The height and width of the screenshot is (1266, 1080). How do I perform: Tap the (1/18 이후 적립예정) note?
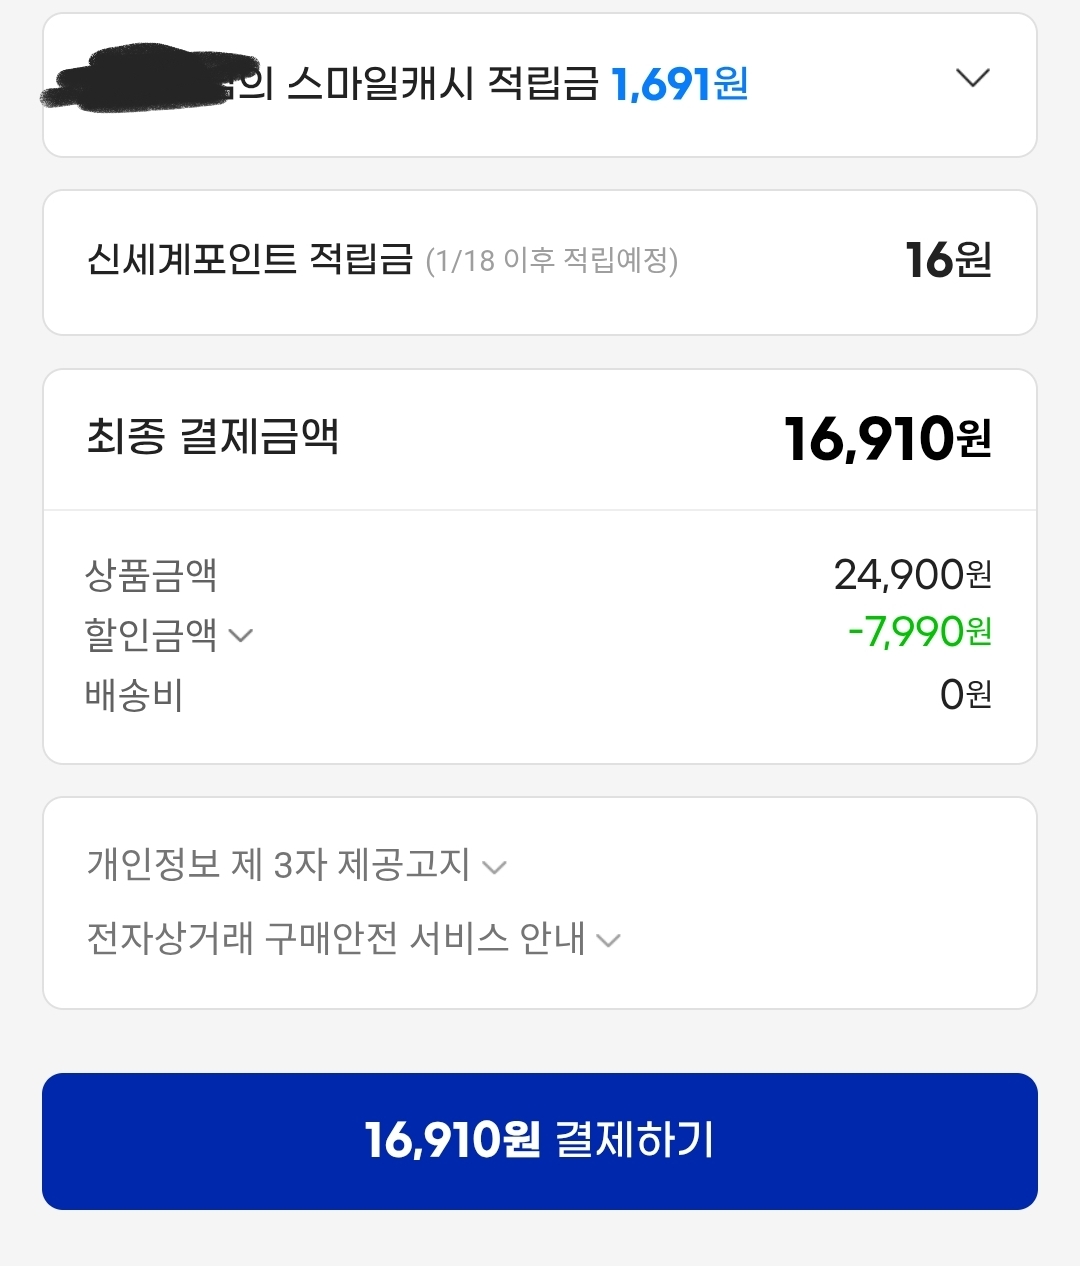(x=551, y=261)
